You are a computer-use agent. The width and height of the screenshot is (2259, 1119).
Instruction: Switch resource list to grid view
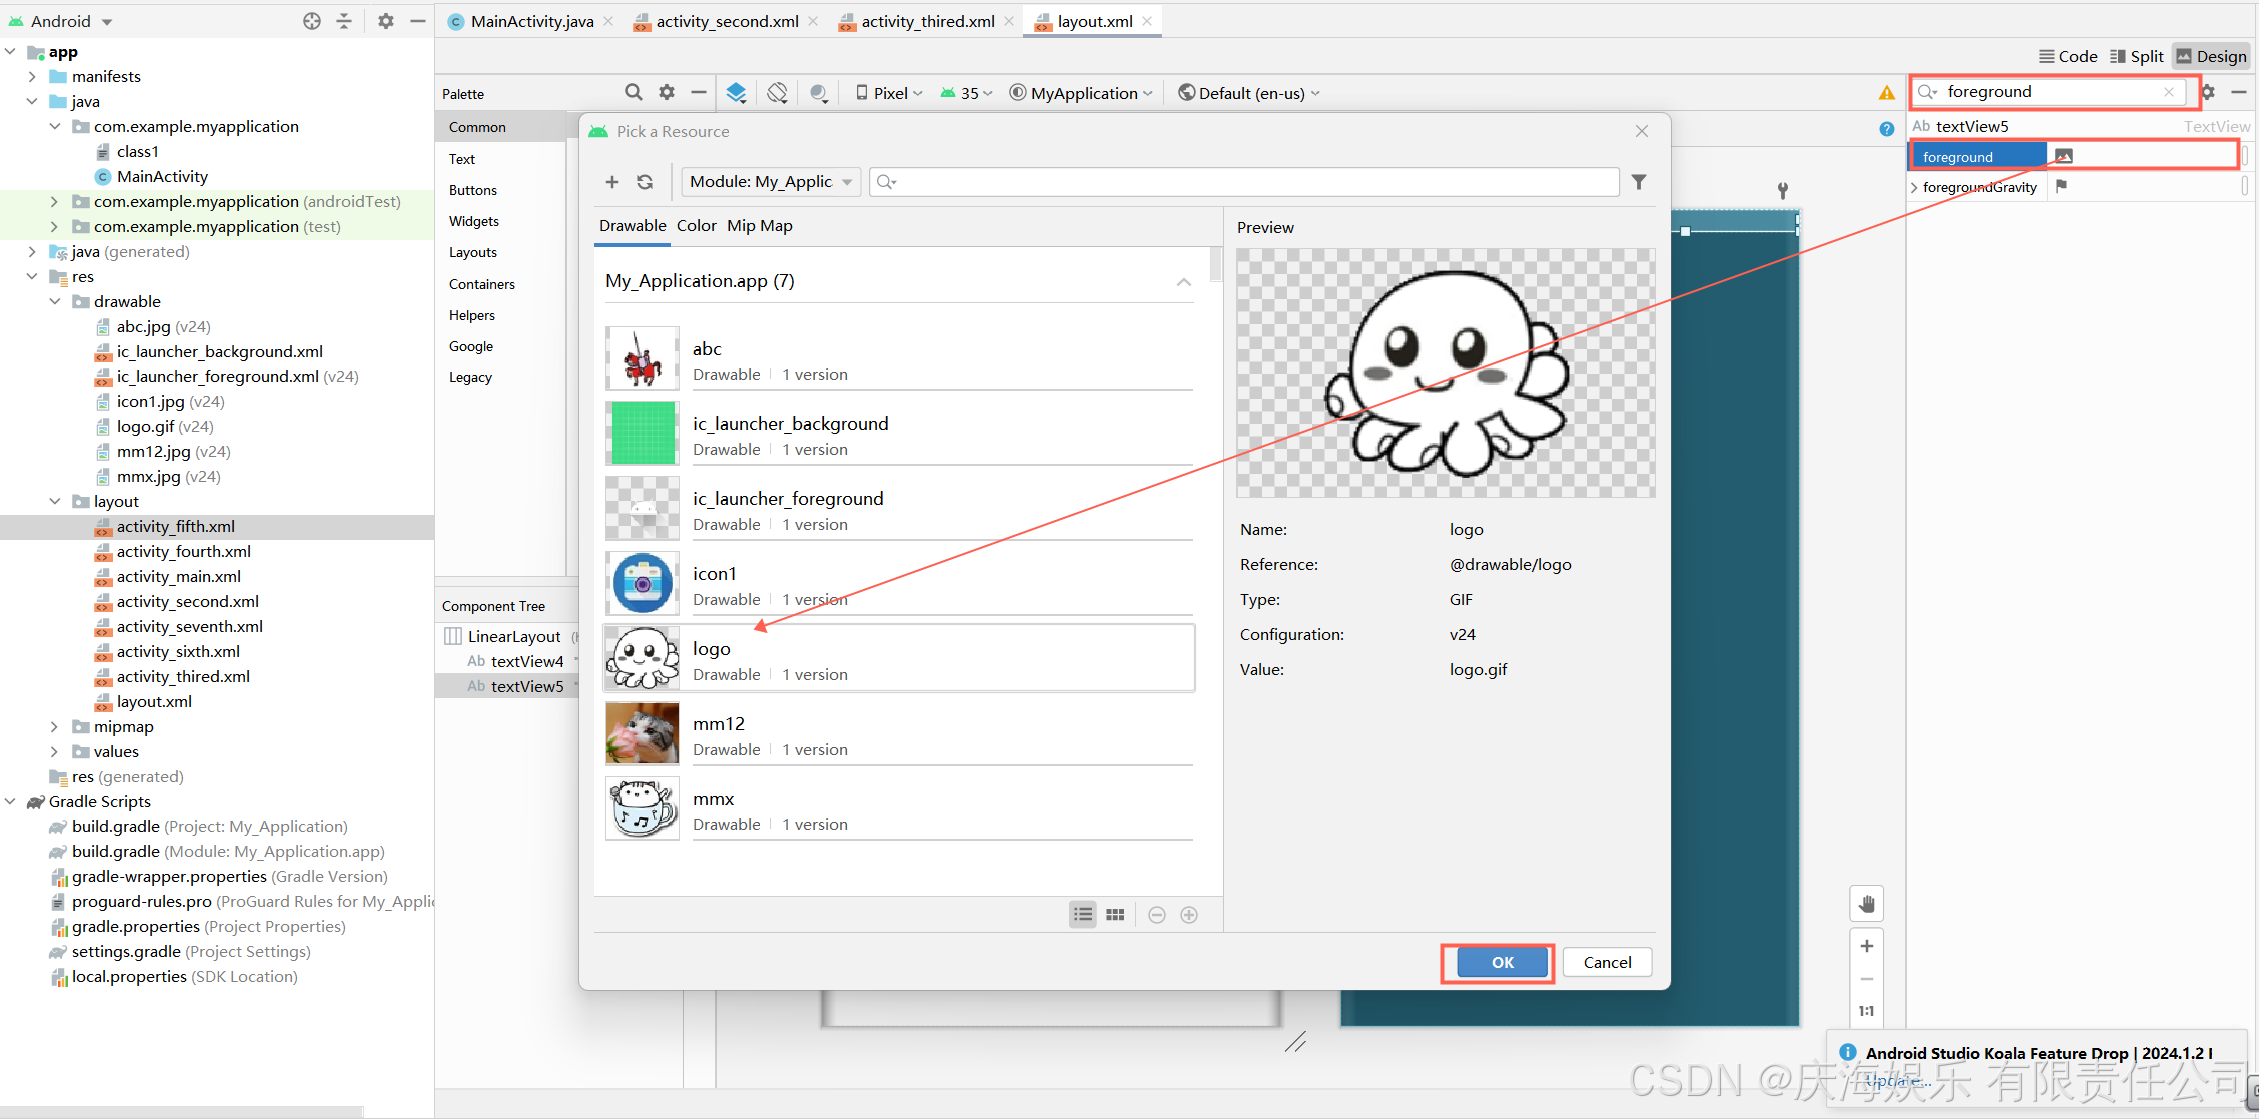(1115, 915)
